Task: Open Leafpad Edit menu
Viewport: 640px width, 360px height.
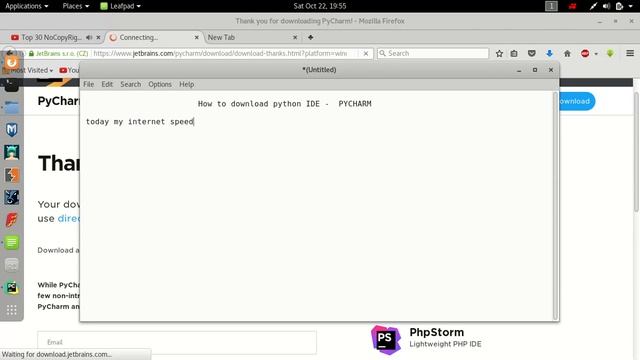Action: [x=107, y=84]
